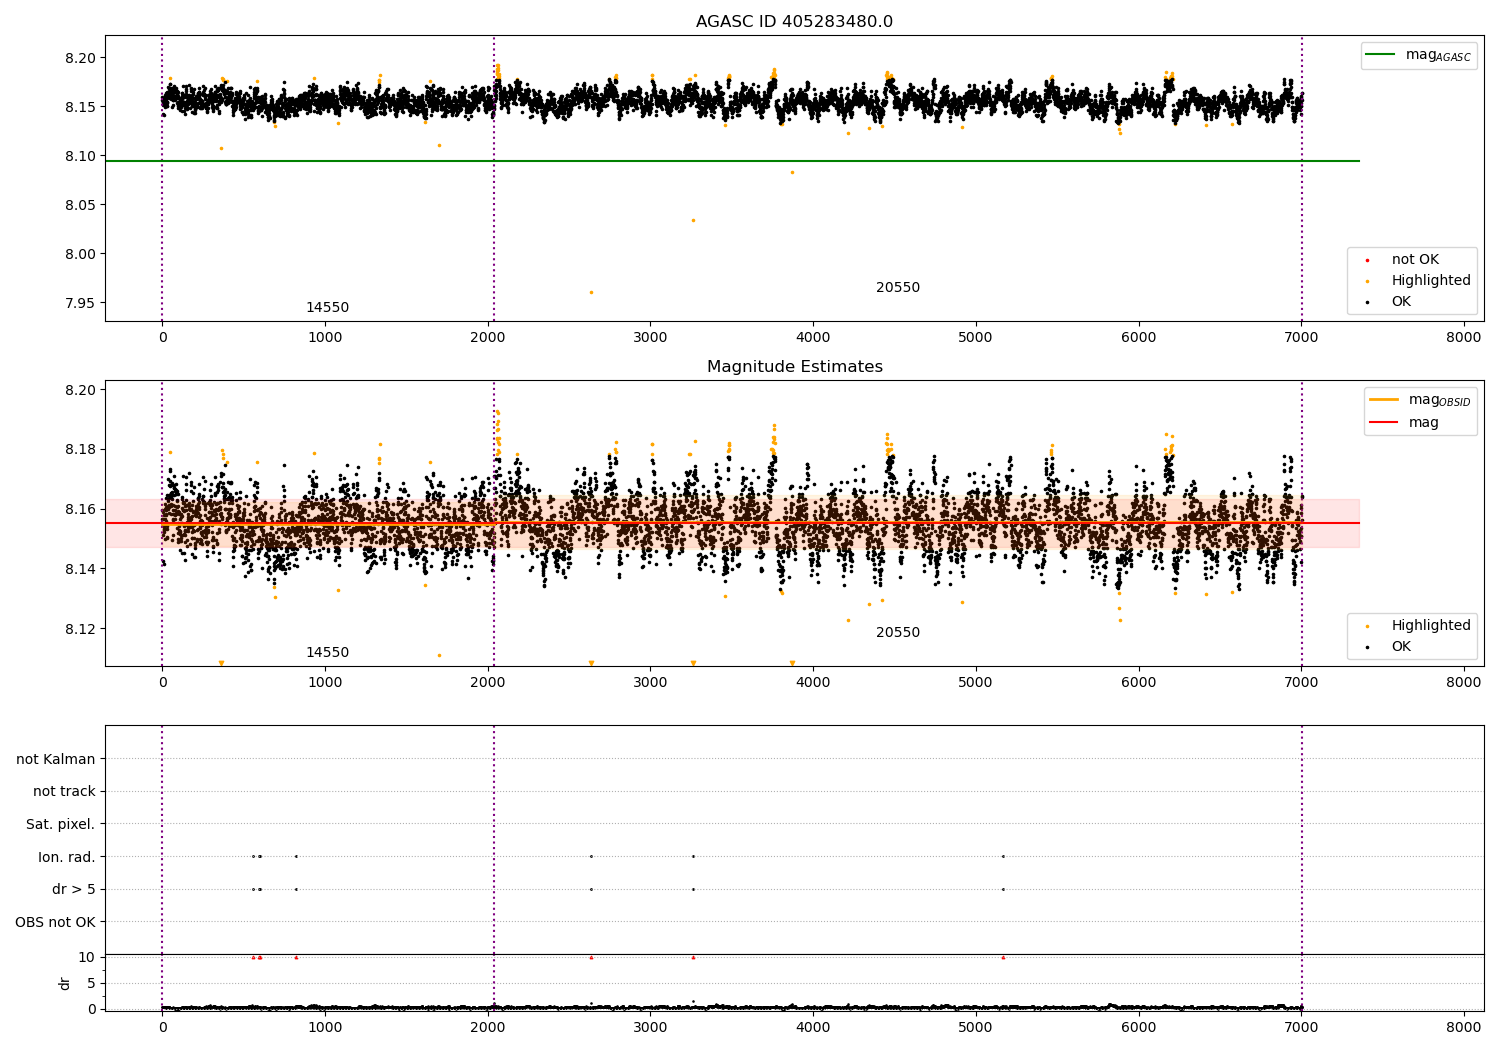1500x1050 pixels.
Task: Select the 8.00 y-axis tick label
Action: pyautogui.click(x=78, y=254)
